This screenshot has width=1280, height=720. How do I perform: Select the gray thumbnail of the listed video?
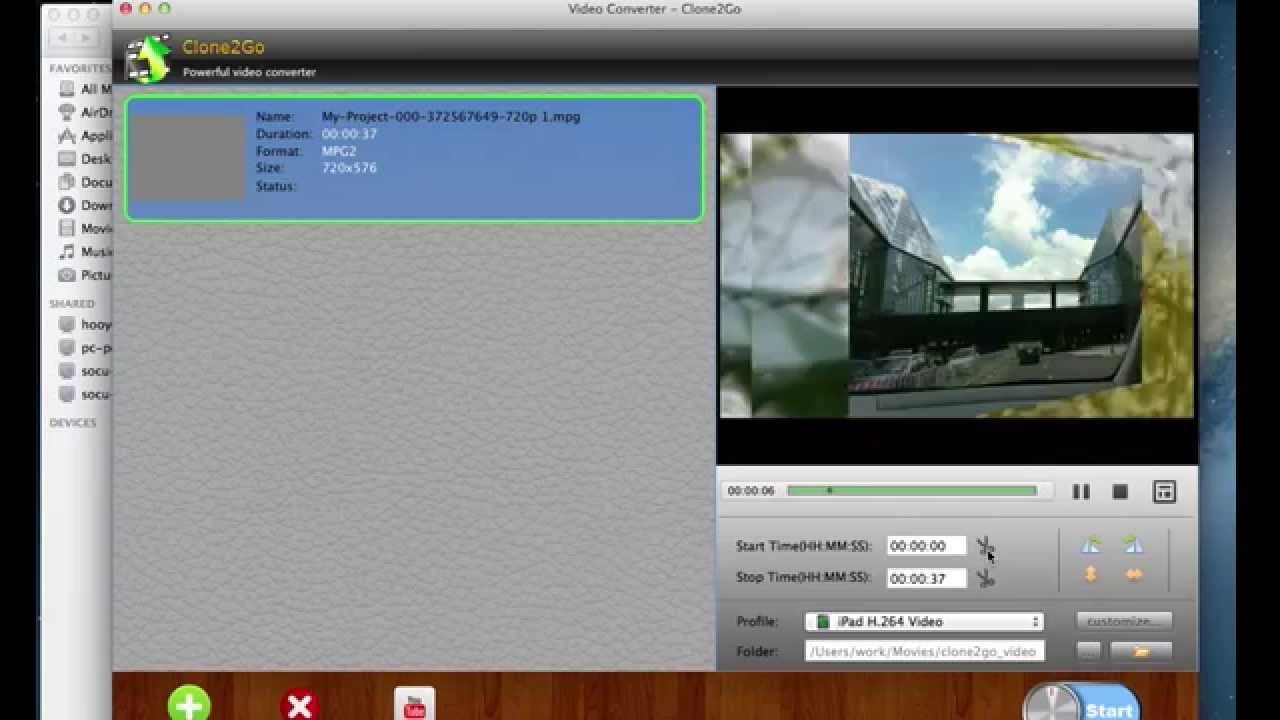189,158
